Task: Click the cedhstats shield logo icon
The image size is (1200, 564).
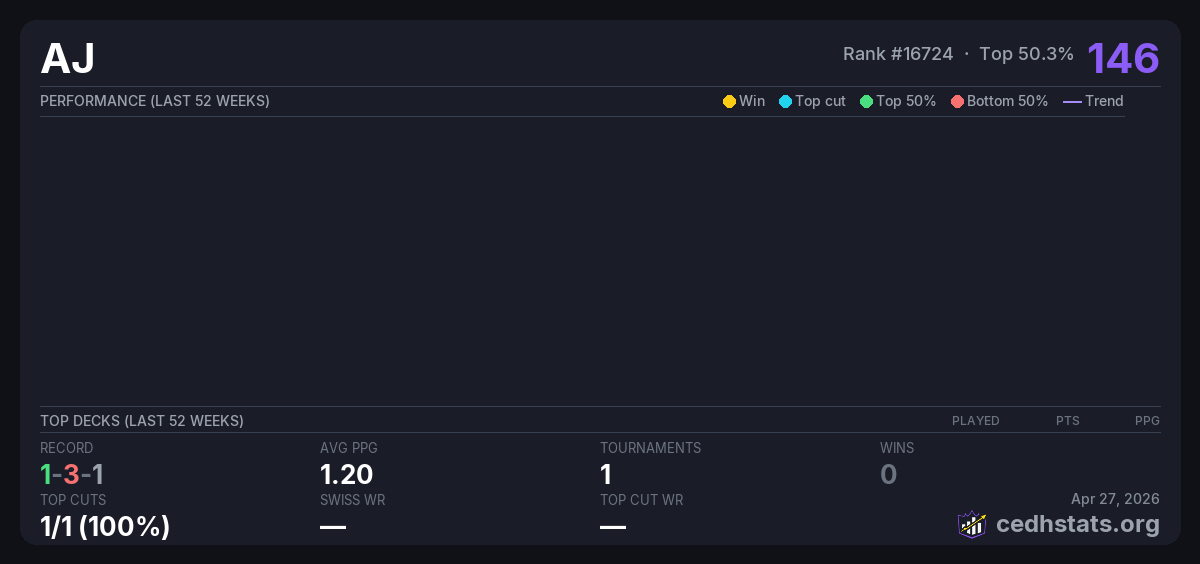Action: tap(971, 524)
